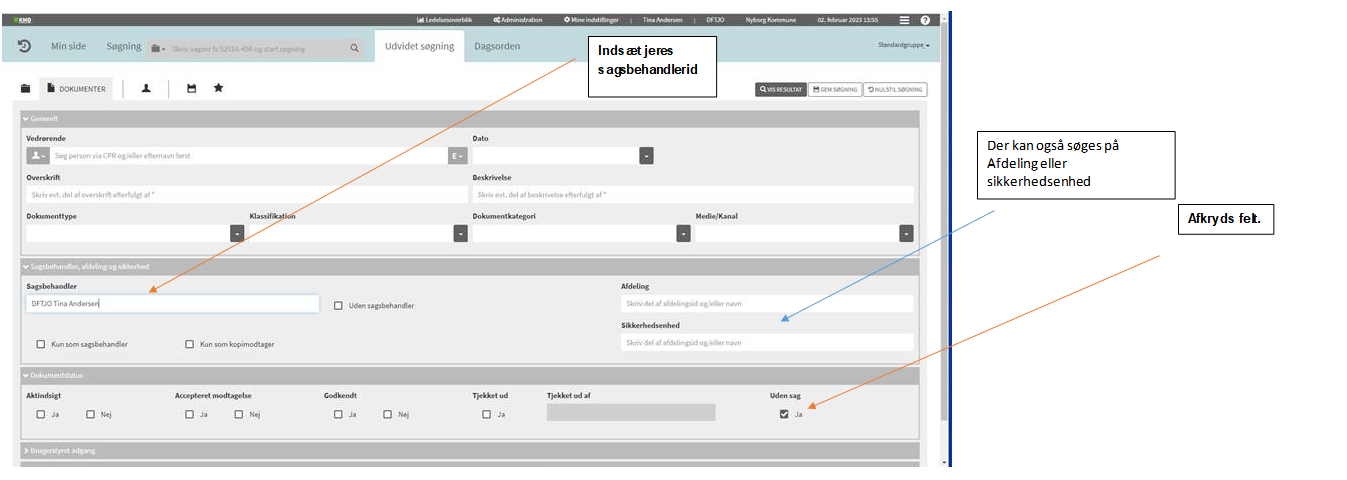Select the person search icon
Image resolution: width=1347 pixels, height=480 pixels.
146,89
